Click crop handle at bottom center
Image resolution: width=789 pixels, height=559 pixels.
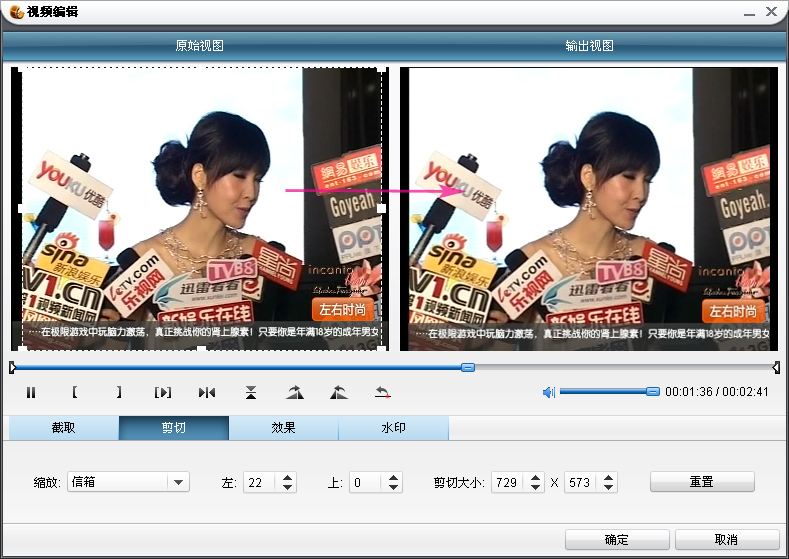click(x=201, y=348)
